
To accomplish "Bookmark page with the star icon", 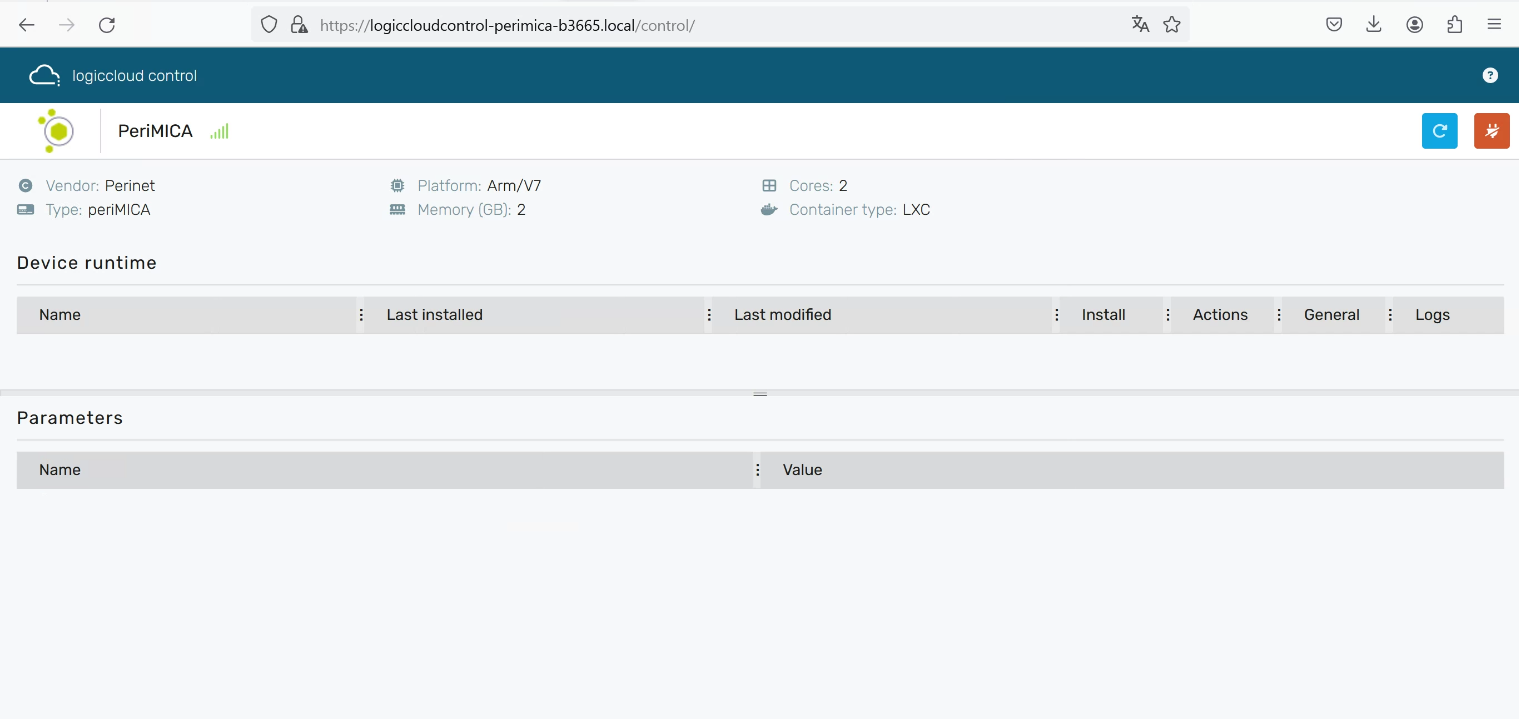I will (1172, 25).
